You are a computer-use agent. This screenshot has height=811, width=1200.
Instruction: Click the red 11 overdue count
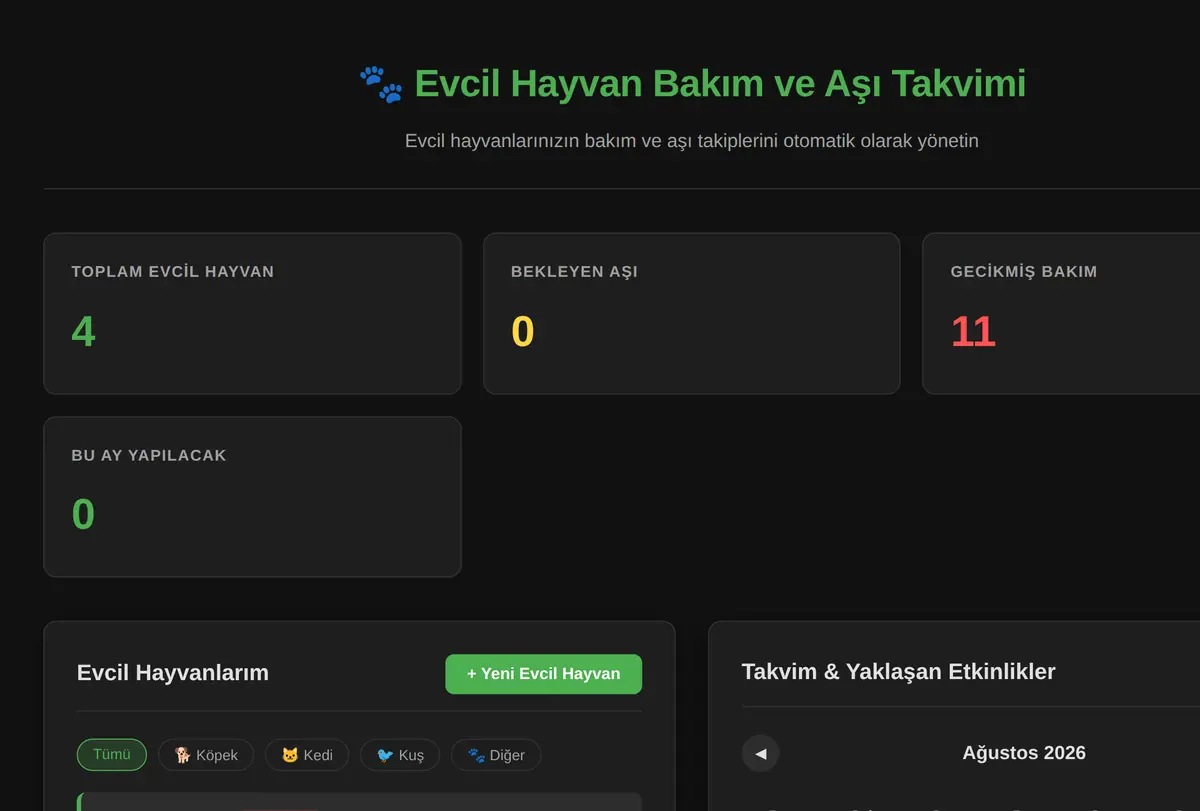973,332
